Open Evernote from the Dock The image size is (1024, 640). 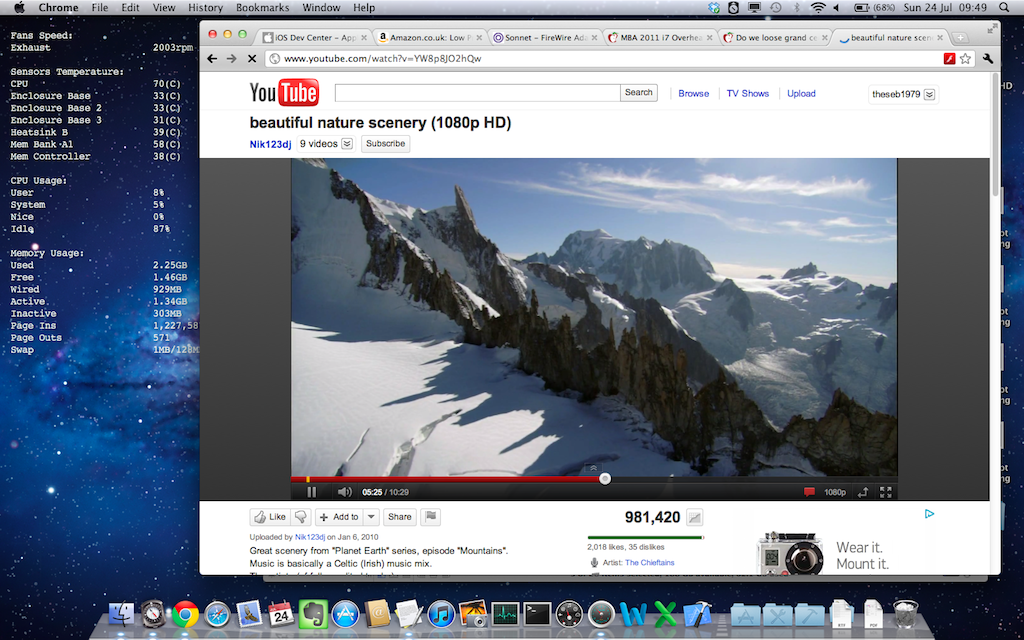point(313,614)
